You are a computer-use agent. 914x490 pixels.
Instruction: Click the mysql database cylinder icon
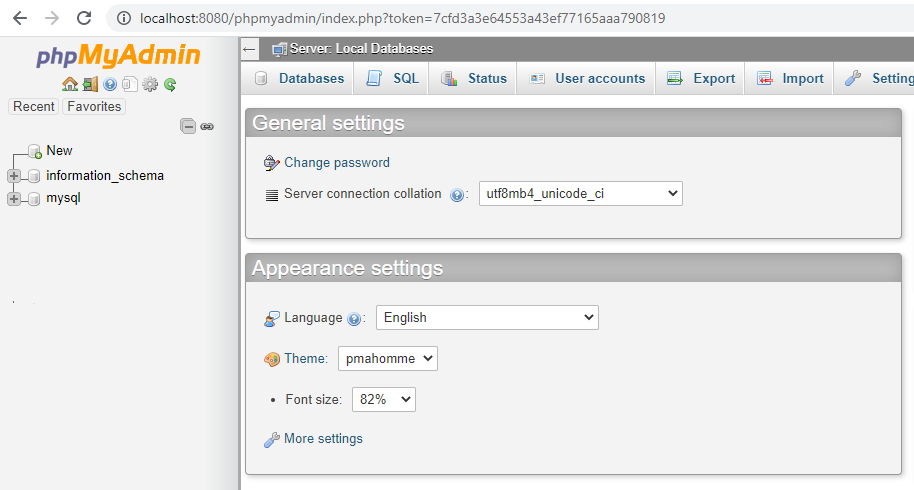tap(34, 199)
